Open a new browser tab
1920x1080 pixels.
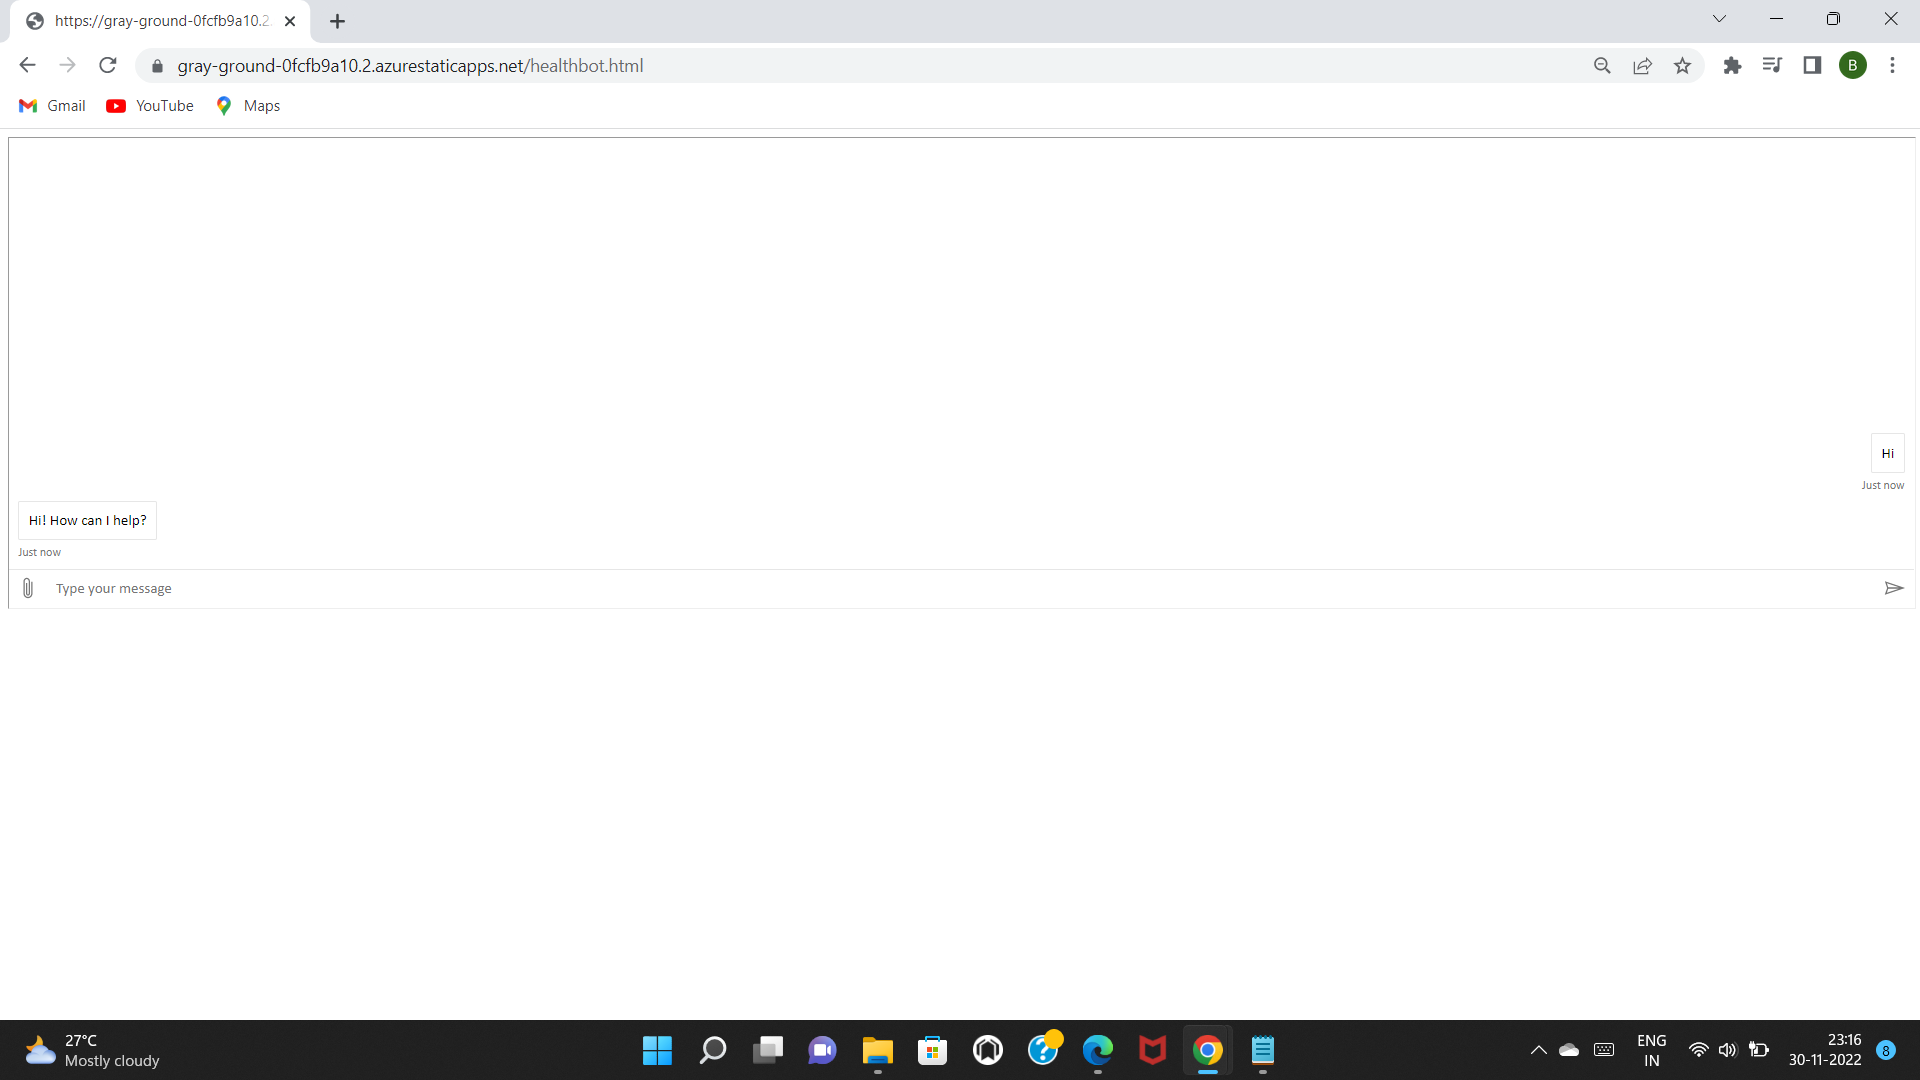(x=337, y=21)
